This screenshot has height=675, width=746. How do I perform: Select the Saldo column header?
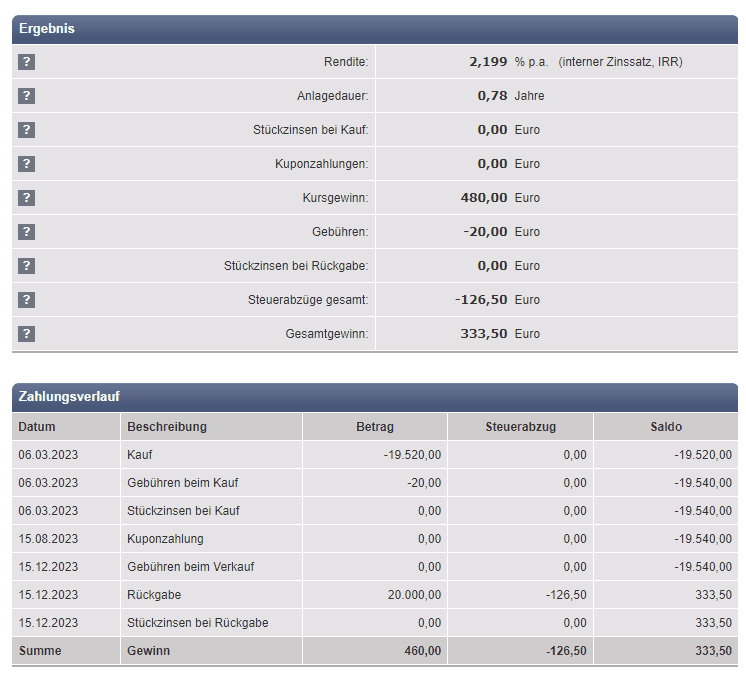(666, 427)
